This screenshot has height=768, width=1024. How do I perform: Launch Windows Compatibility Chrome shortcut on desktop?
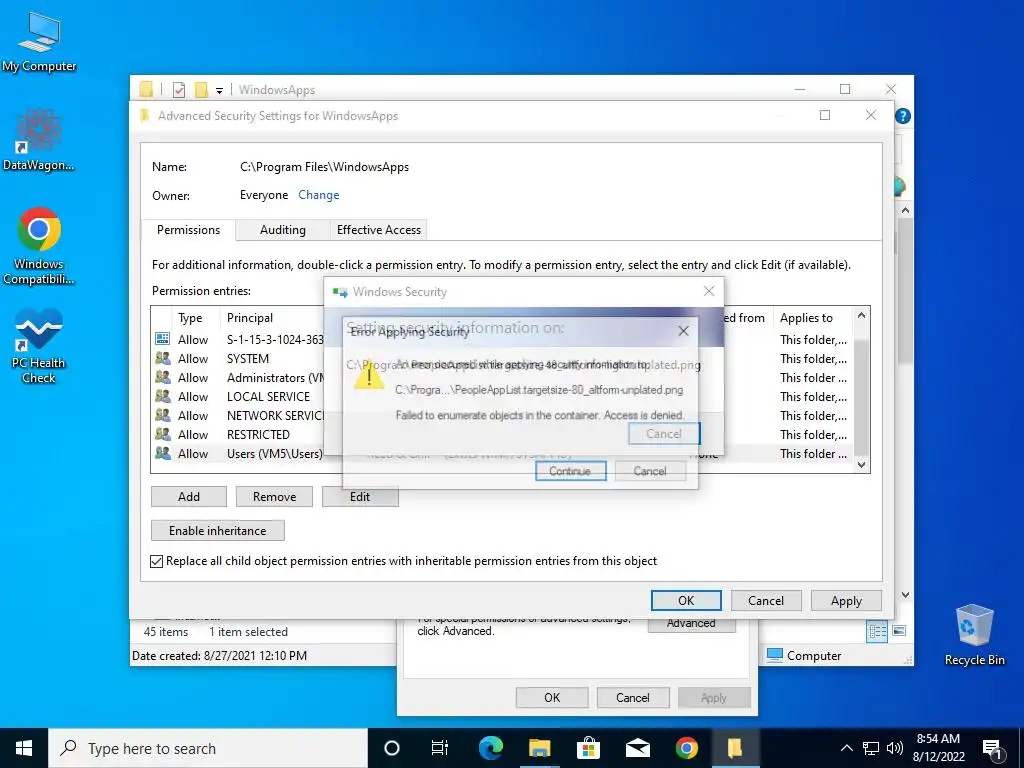[x=39, y=246]
